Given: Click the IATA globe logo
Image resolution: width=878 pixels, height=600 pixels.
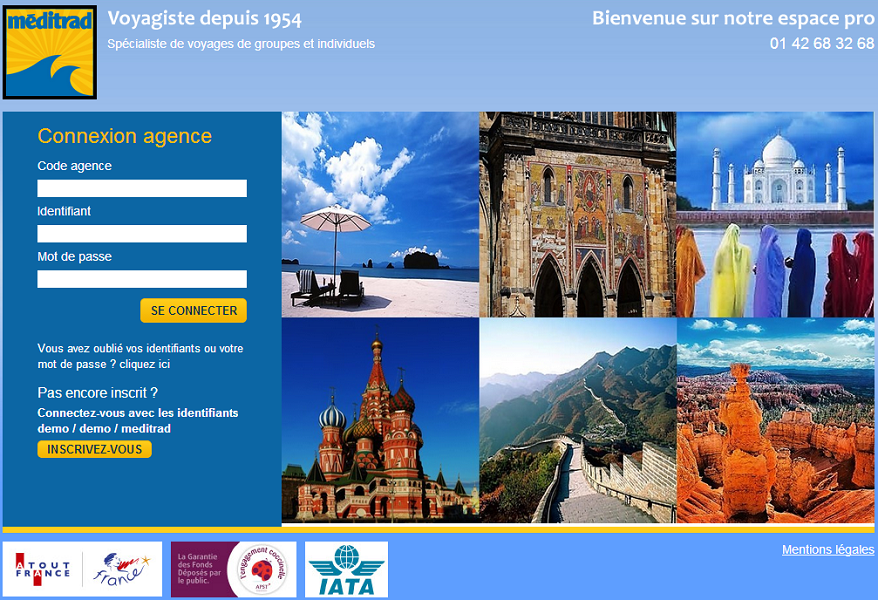Looking at the screenshot, I should tap(348, 568).
